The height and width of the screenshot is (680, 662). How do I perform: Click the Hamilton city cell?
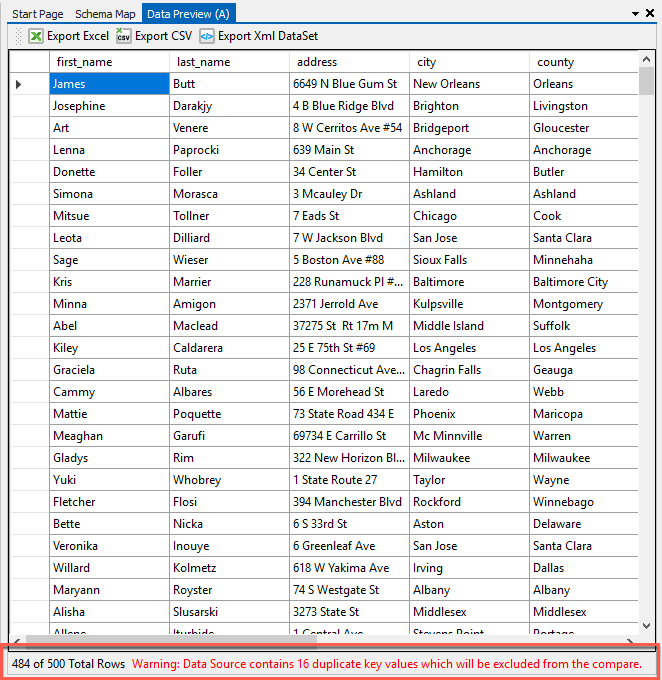pyautogui.click(x=470, y=172)
